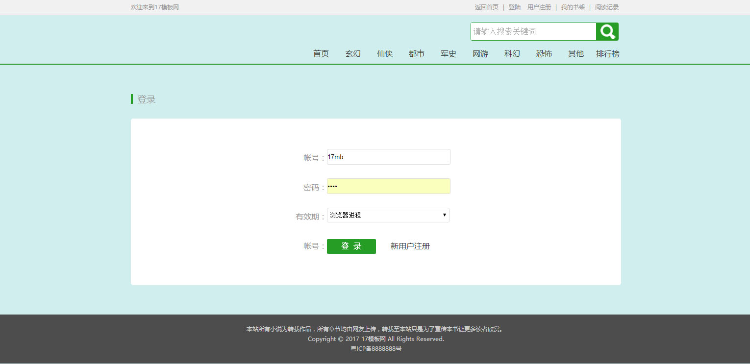
Task: Open 阅读记录 reading history link
Action: pos(607,7)
